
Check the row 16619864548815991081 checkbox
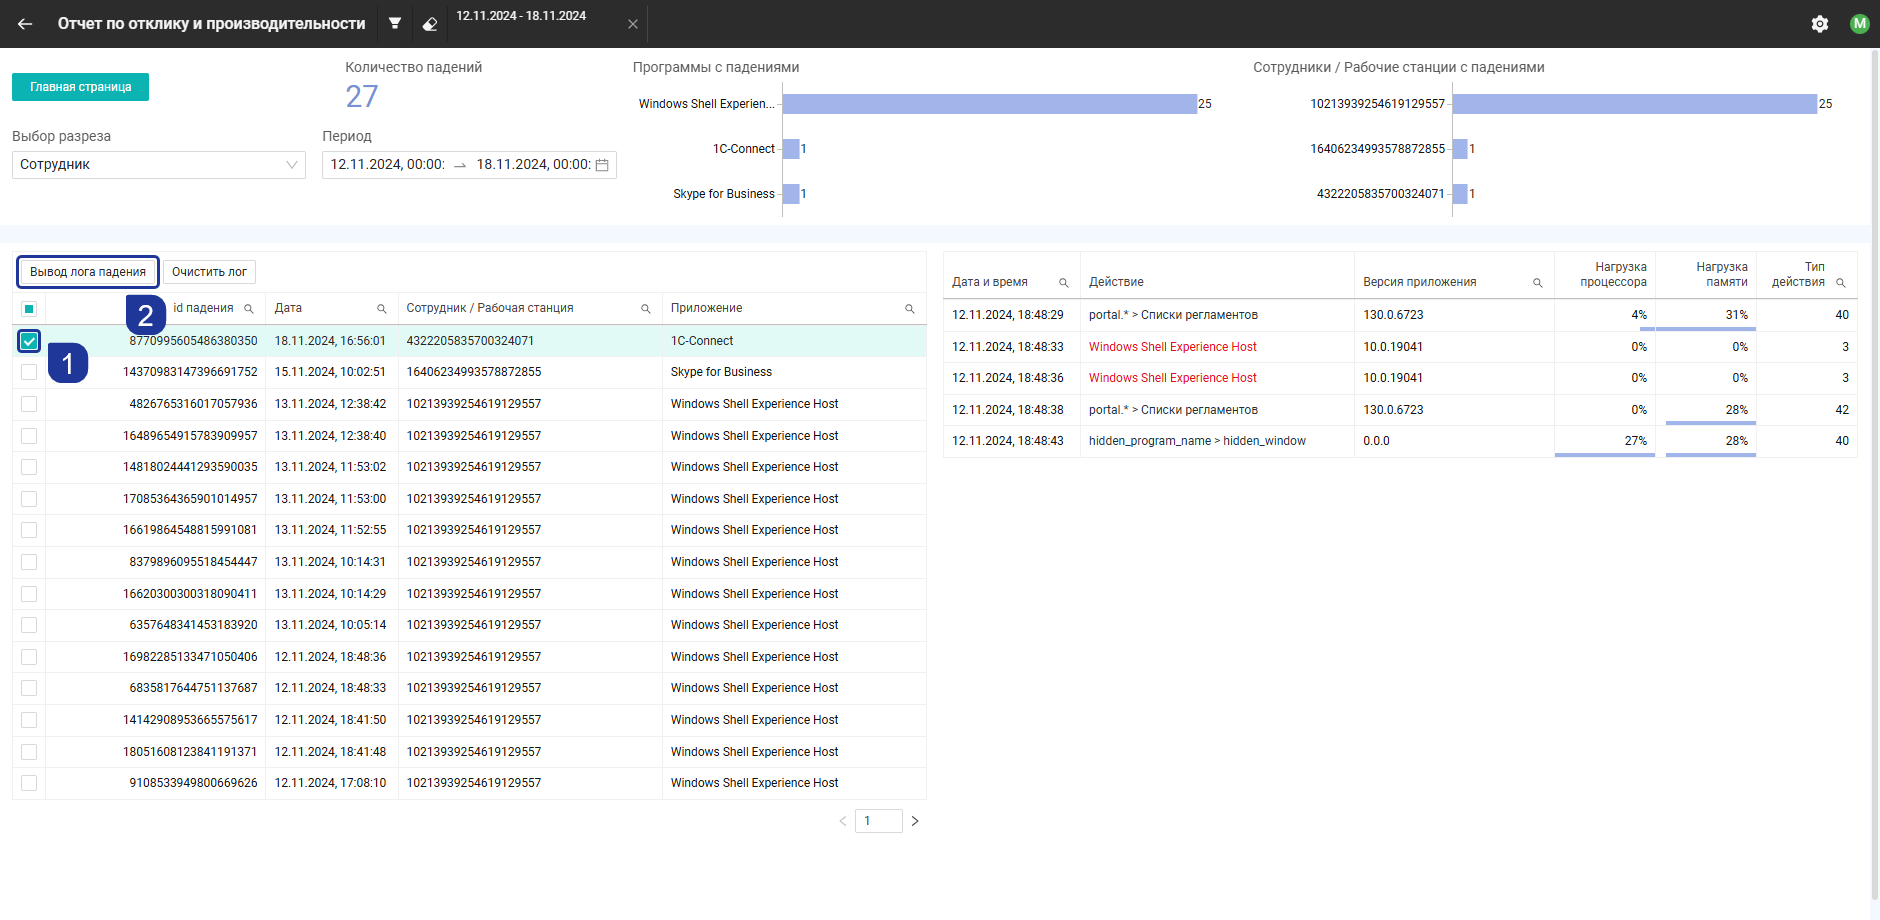tap(29, 530)
